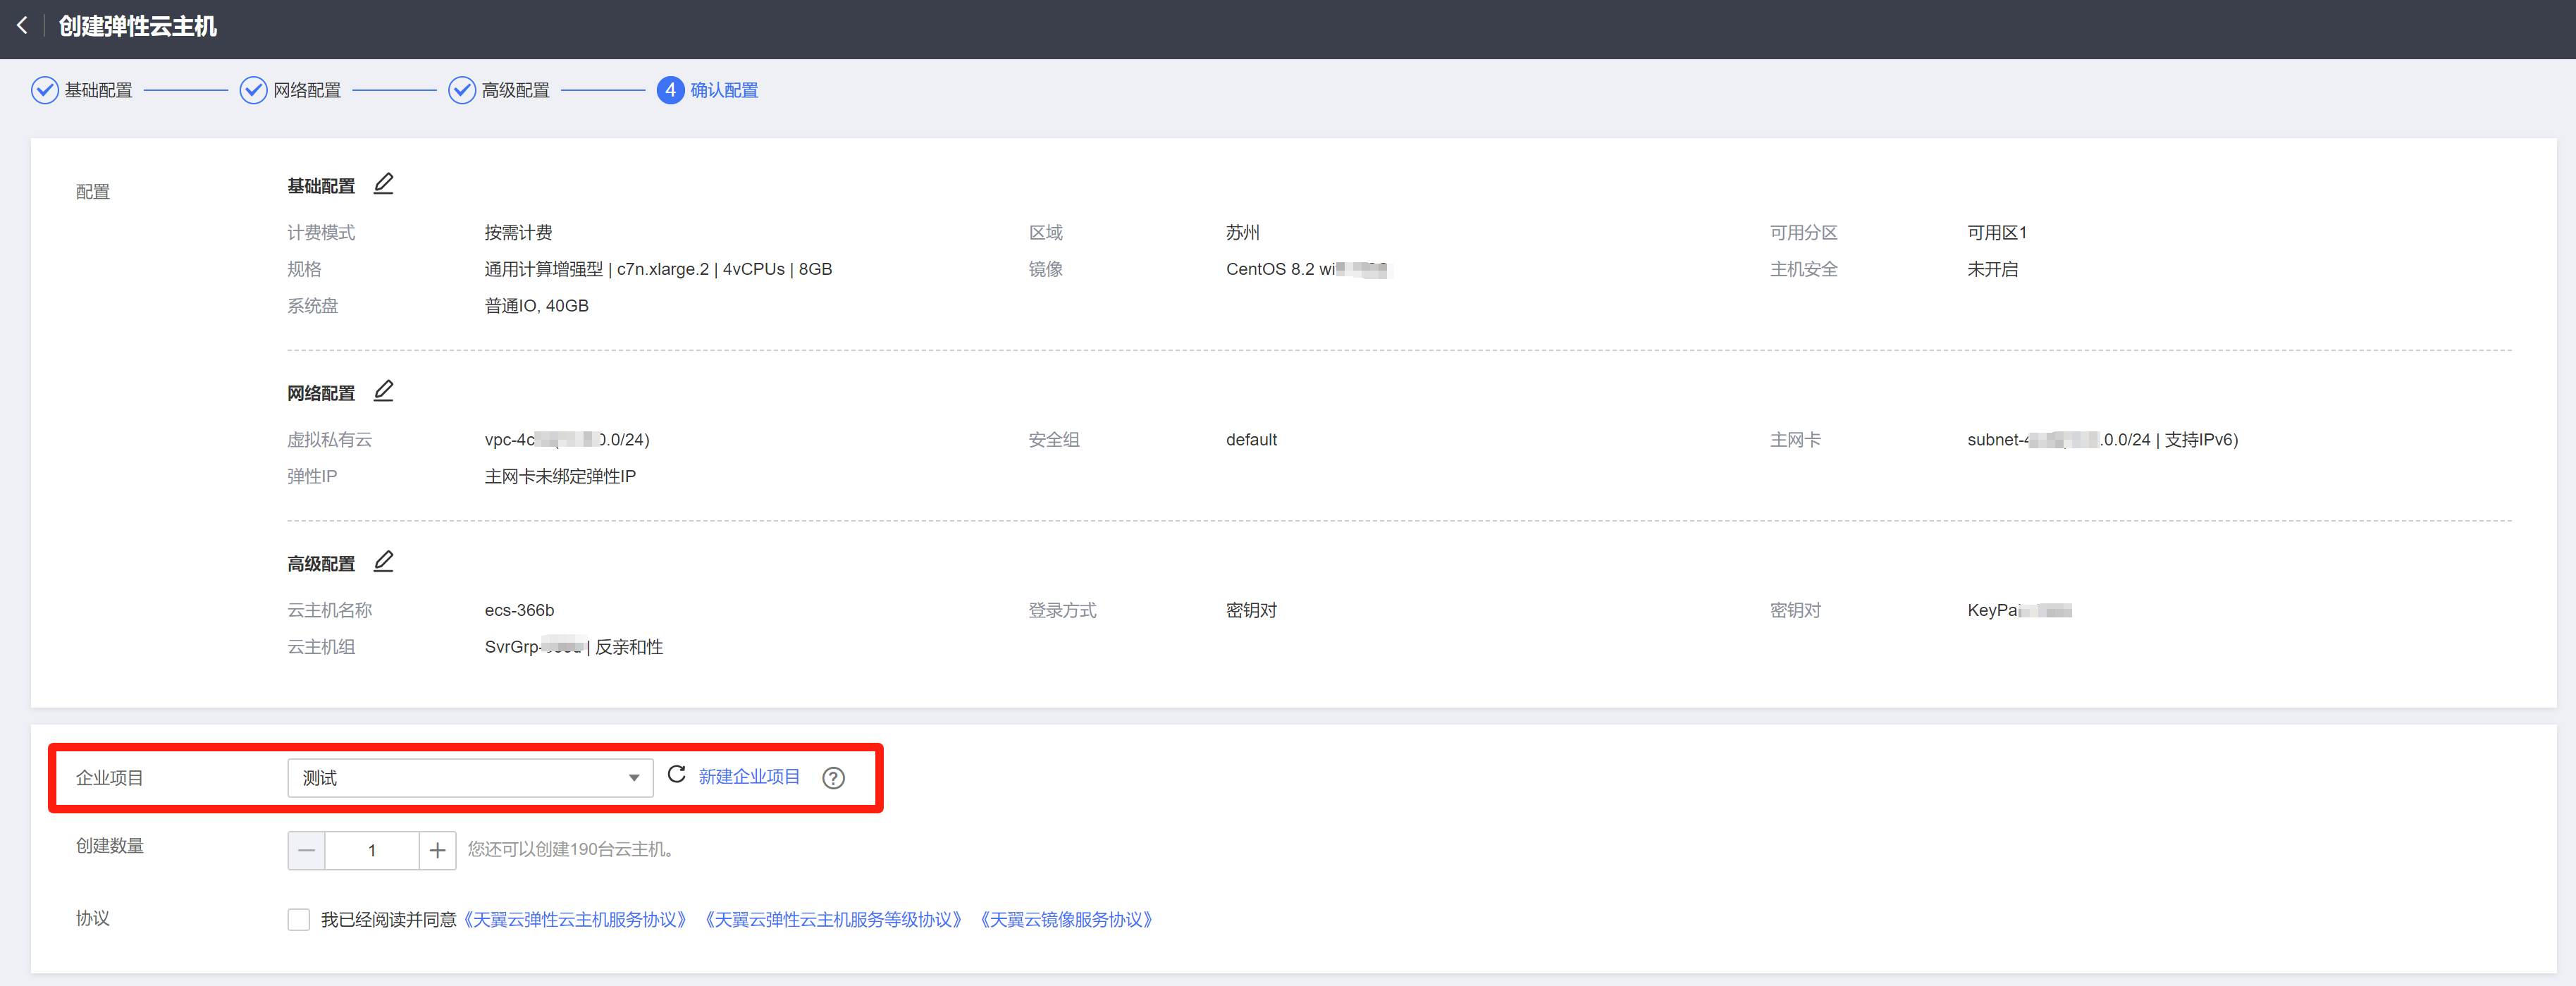The height and width of the screenshot is (986, 2576).
Task: Click the 创建数量 number input field
Action: tap(372, 850)
